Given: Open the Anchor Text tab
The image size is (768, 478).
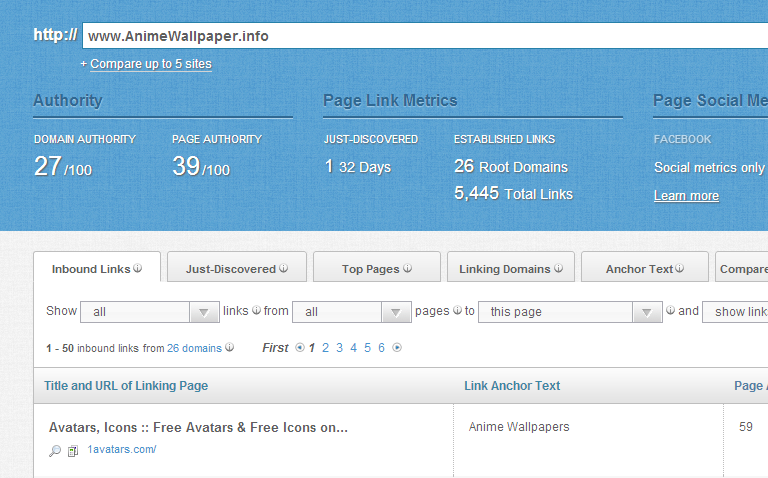Looking at the screenshot, I should pos(645,267).
